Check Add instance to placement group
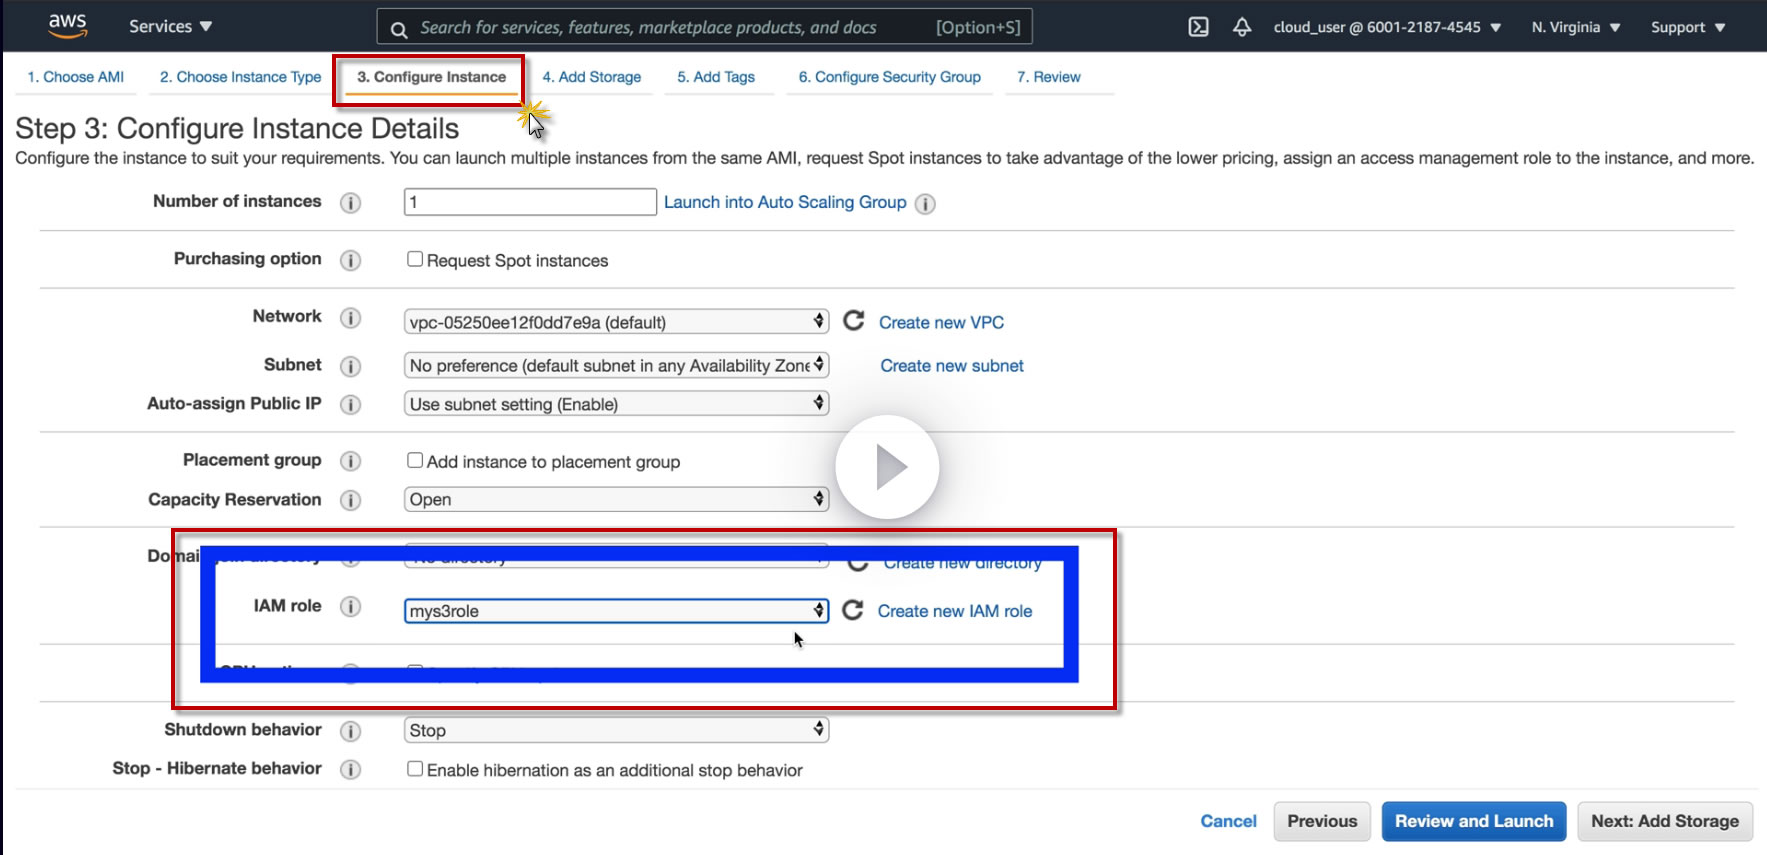The height and width of the screenshot is (855, 1767). 415,460
